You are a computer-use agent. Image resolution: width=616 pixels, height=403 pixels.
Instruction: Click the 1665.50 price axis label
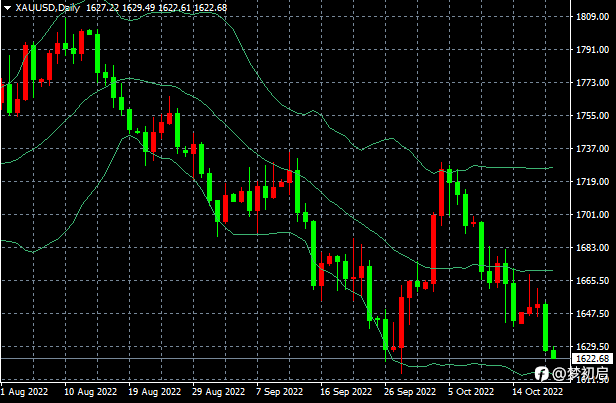coord(592,280)
